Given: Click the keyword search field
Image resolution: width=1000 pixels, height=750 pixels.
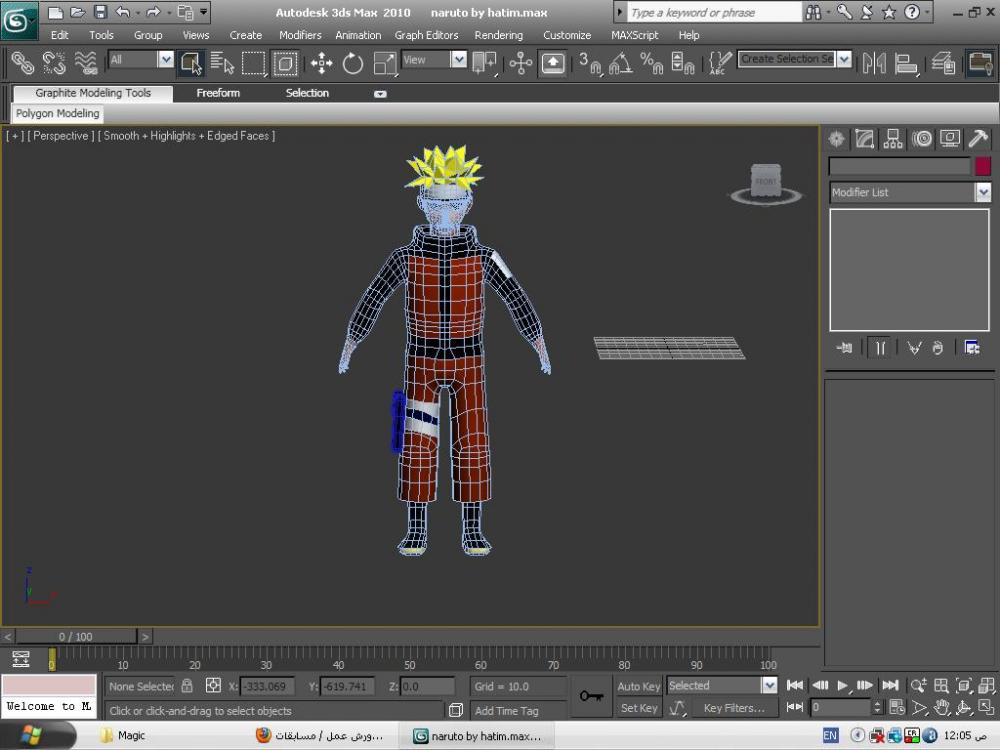Looking at the screenshot, I should click(x=714, y=12).
